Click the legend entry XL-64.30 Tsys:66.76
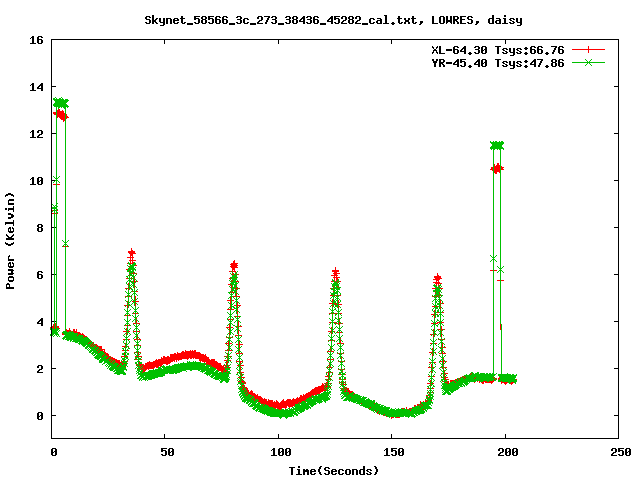Viewport: 640px width, 480px height. 498,50
